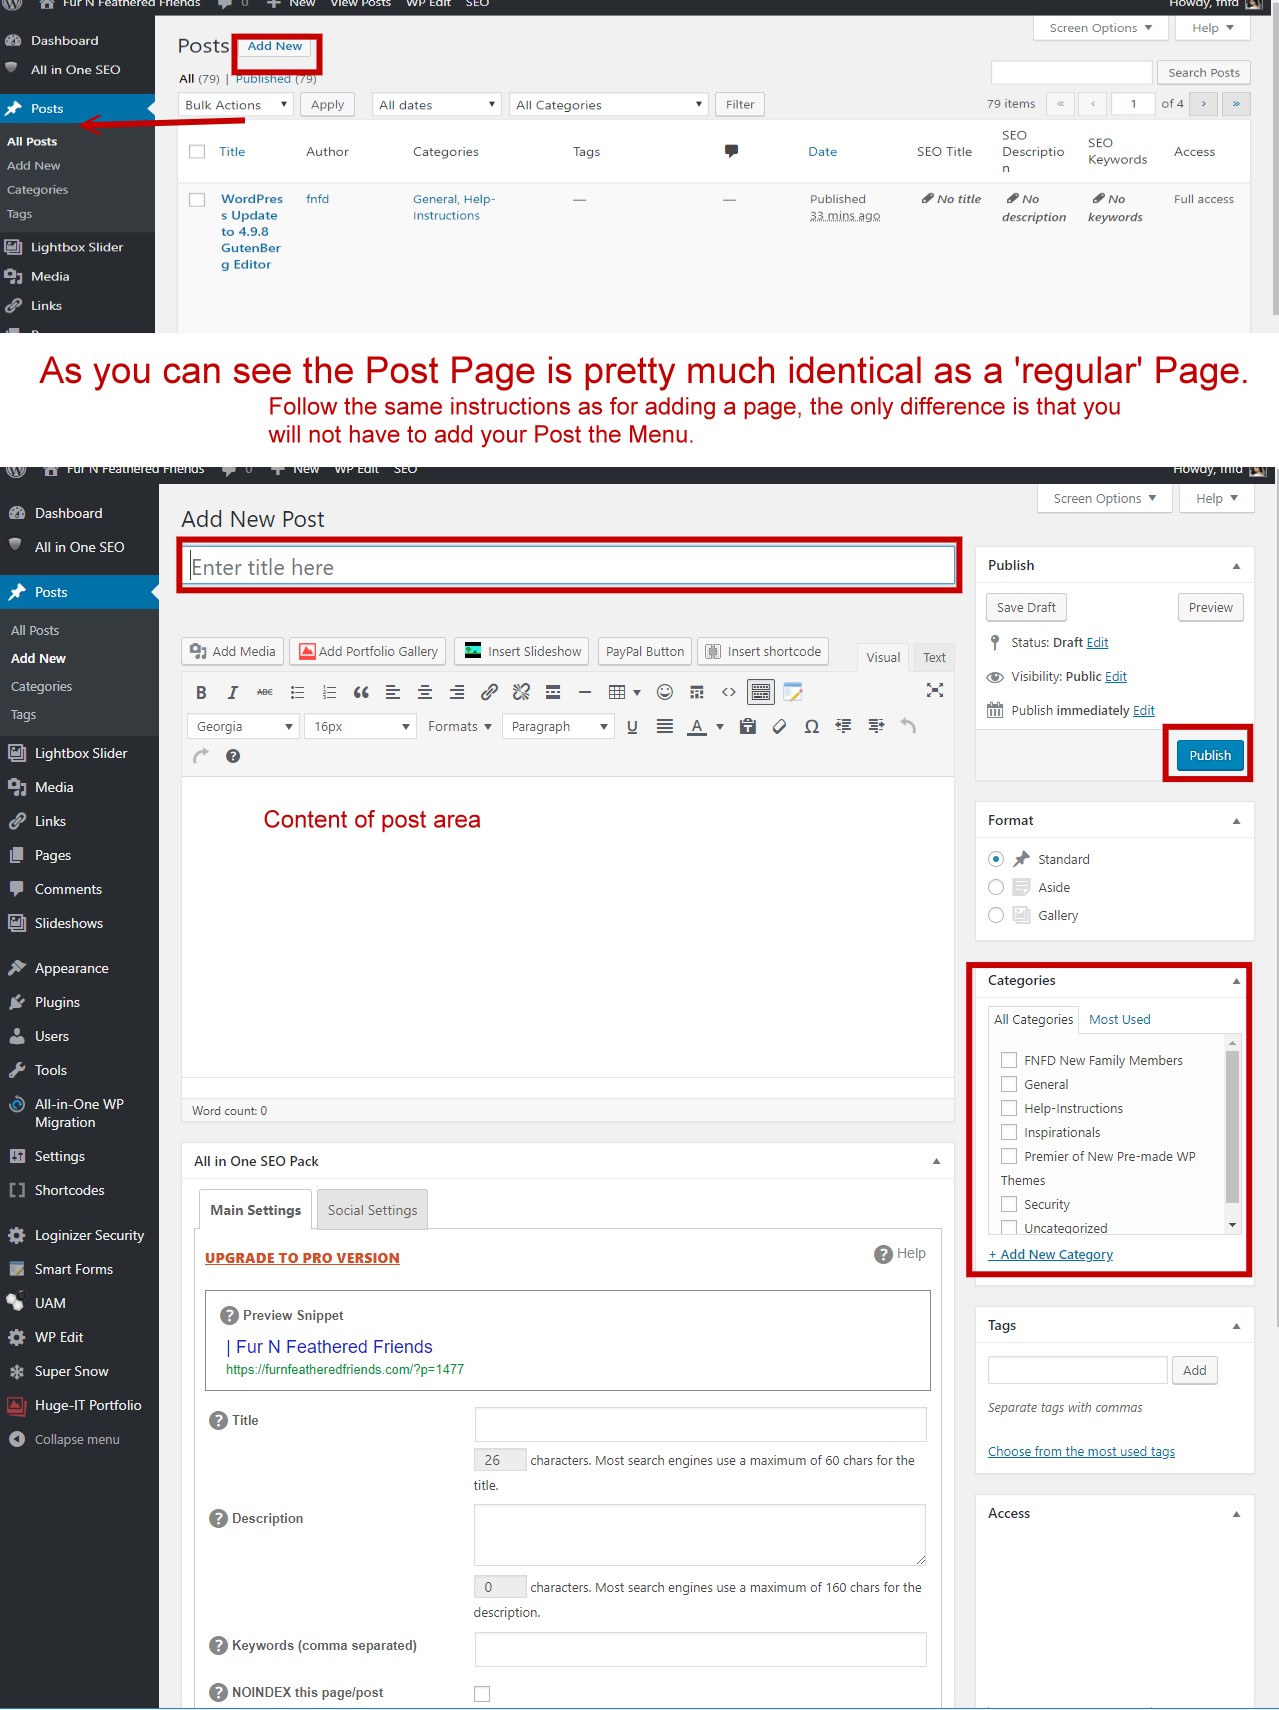Open source code view icon
This screenshot has height=1710, width=1279.
click(729, 692)
